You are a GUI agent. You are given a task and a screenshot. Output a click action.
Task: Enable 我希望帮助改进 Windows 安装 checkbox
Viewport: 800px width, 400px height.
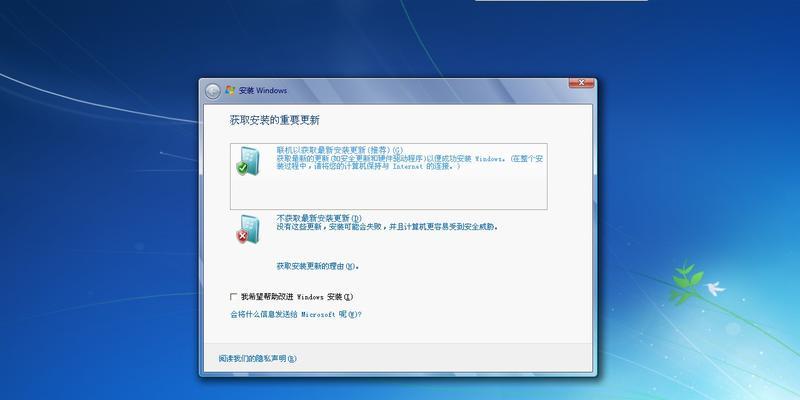[x=234, y=296]
